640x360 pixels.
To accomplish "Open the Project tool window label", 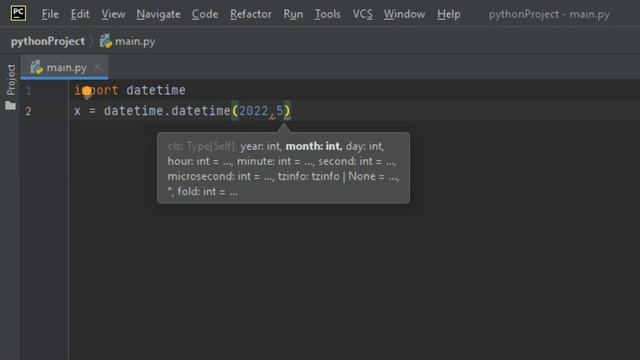I will (x=11, y=80).
